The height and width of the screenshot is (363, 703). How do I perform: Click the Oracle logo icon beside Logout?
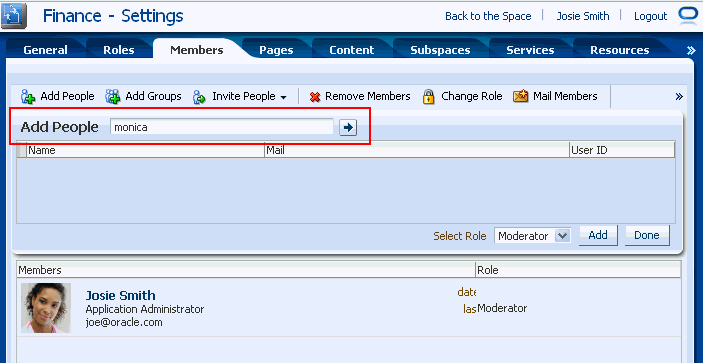688,16
